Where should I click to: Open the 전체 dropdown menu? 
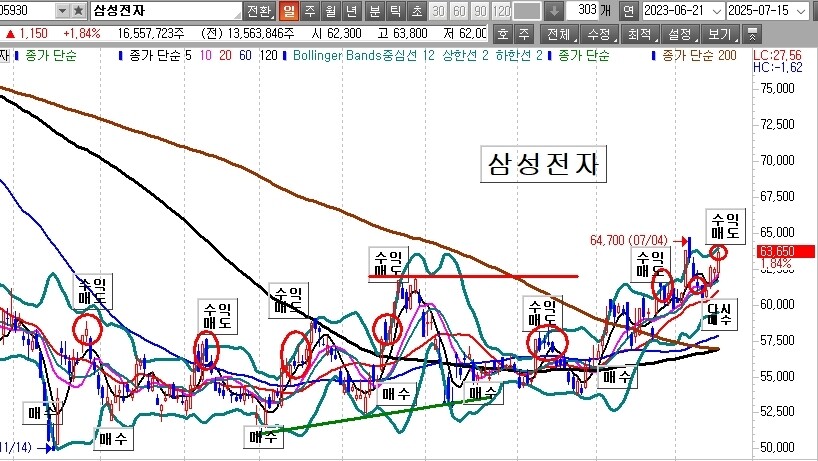point(560,34)
